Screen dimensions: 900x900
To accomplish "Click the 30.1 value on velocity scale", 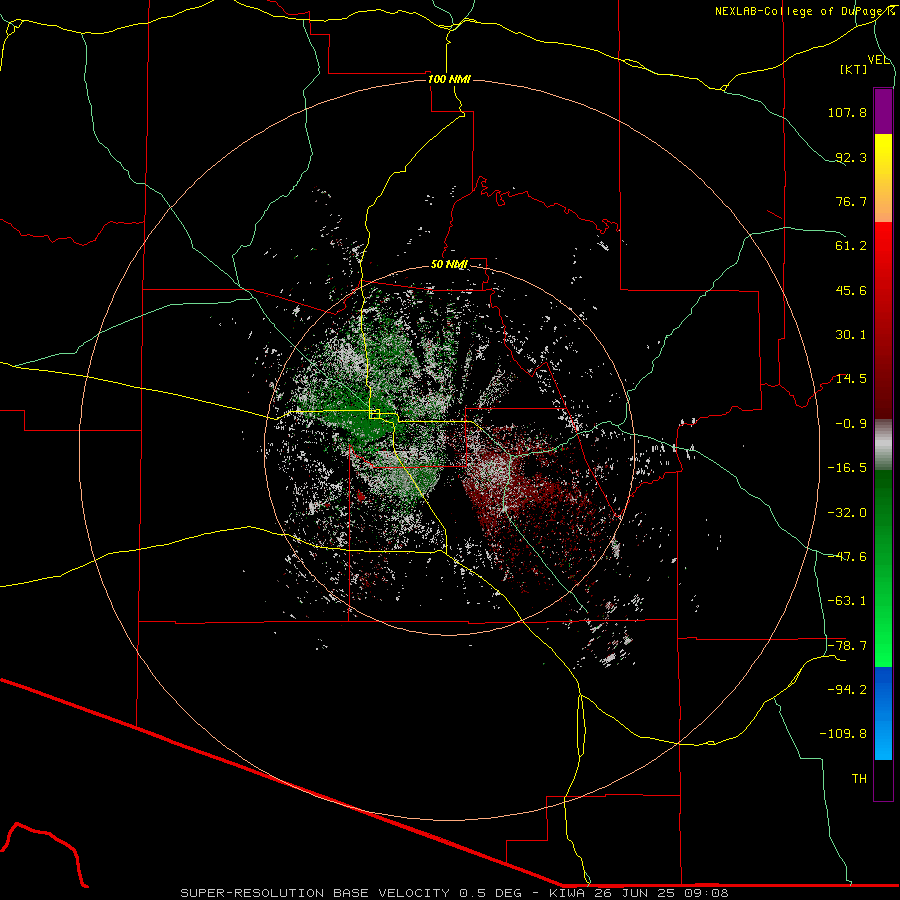I will [x=851, y=335].
